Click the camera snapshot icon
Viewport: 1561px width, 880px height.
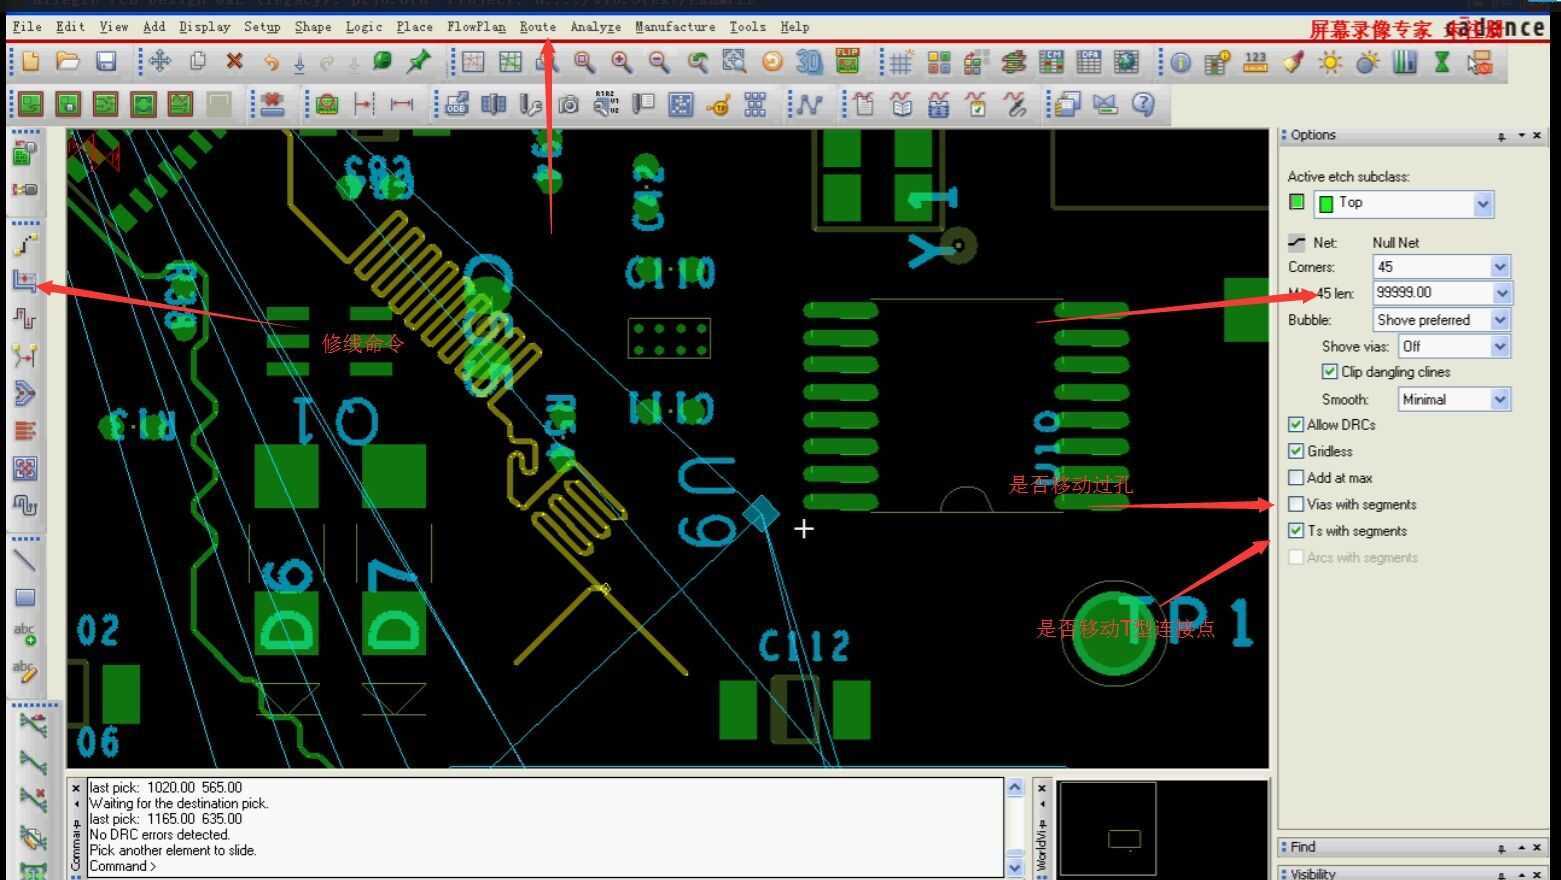click(x=568, y=104)
